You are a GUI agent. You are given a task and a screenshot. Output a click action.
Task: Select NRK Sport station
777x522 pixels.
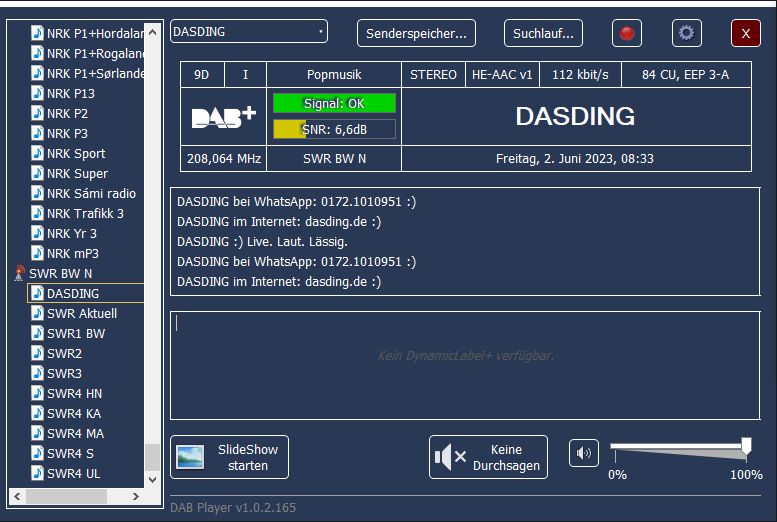click(76, 154)
